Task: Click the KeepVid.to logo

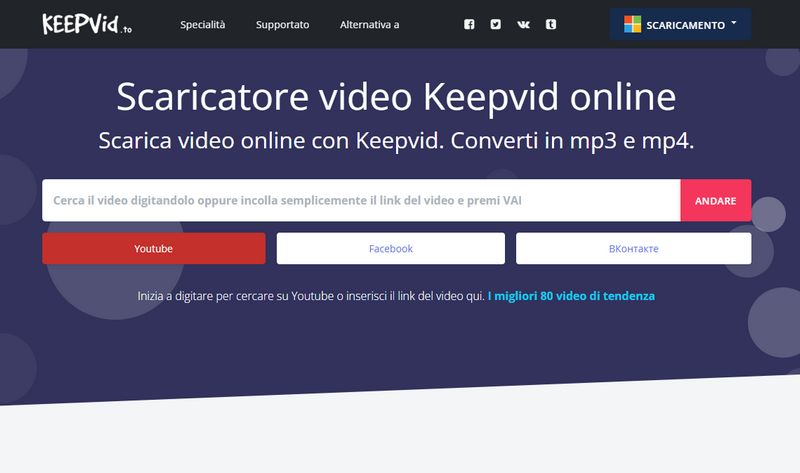Action: [87, 24]
